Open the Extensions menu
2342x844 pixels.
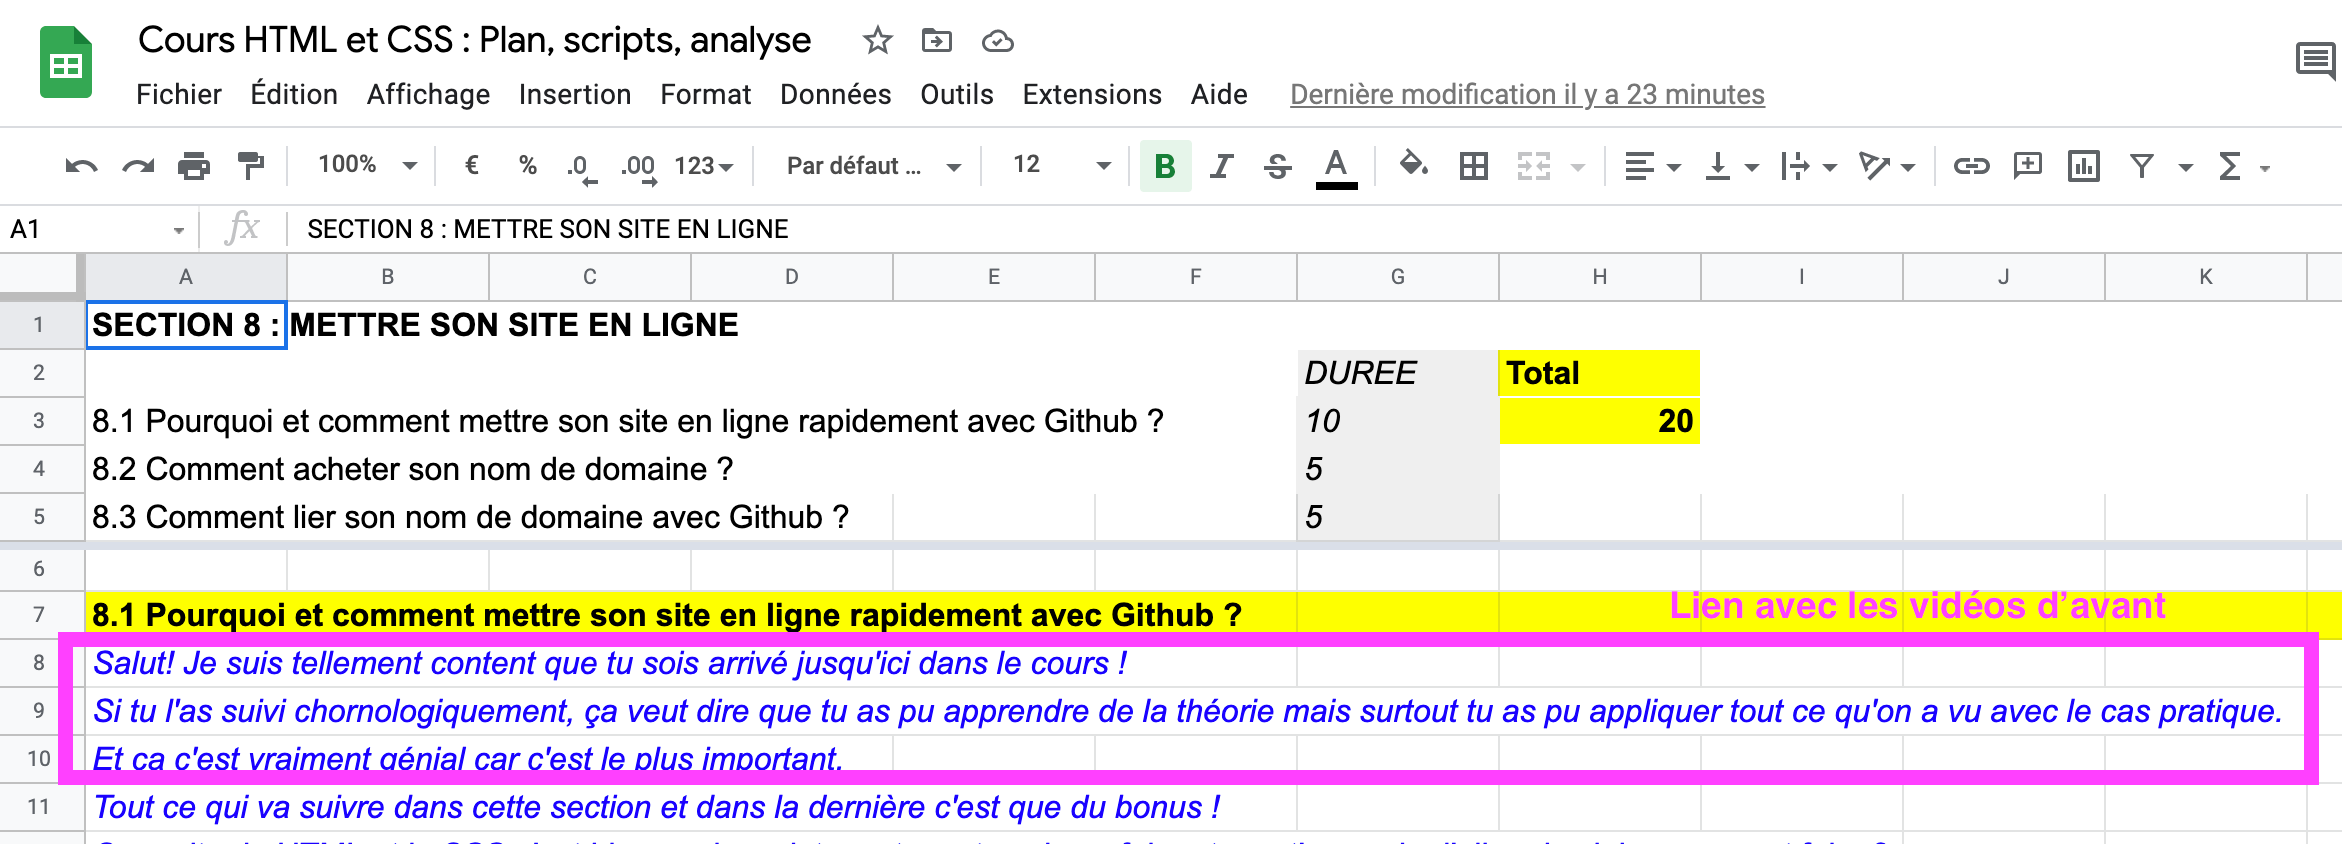point(1092,94)
